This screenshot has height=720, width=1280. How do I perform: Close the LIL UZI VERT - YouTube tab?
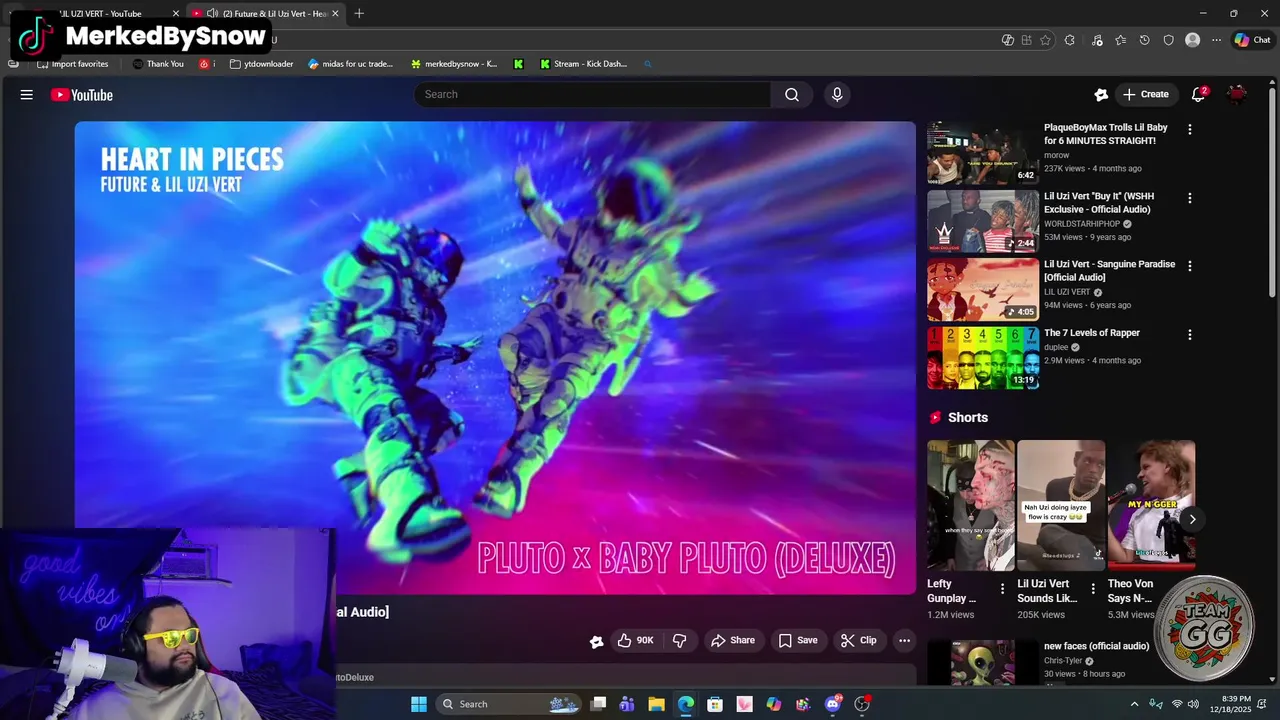click(176, 13)
